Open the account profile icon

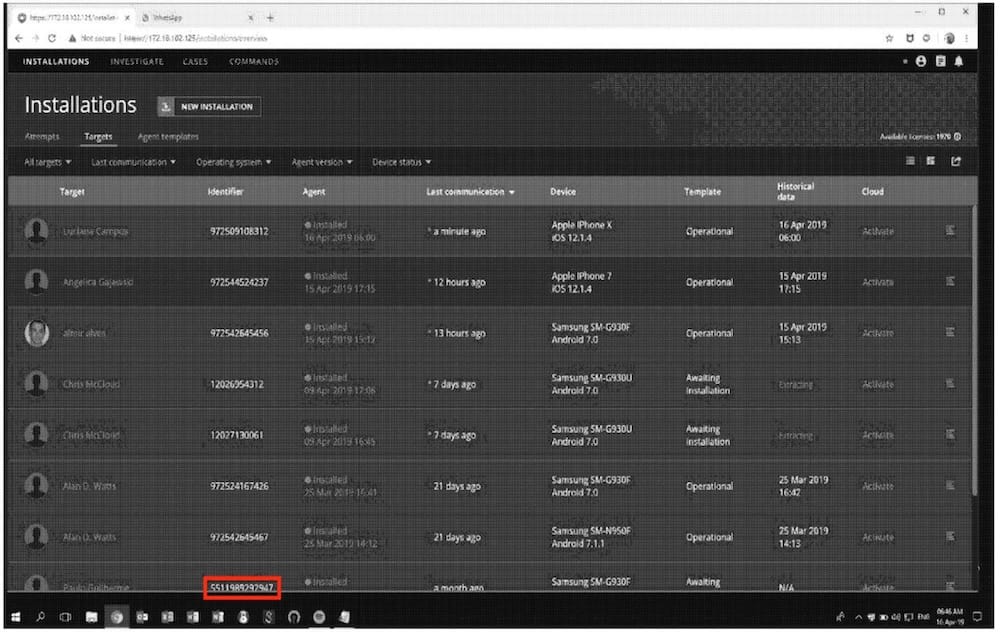(x=919, y=61)
